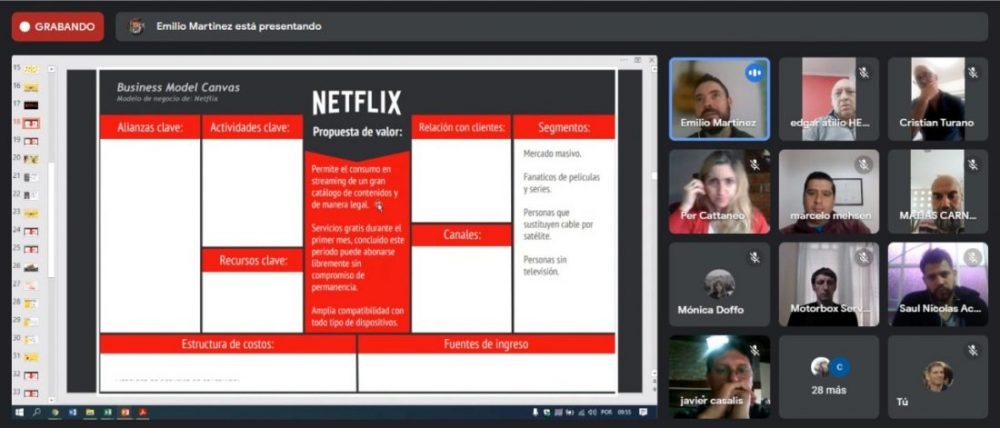Open slide 20 thumbnail in PowerPoint panel
Image resolution: width=1000 pixels, height=428 pixels.
point(31,159)
